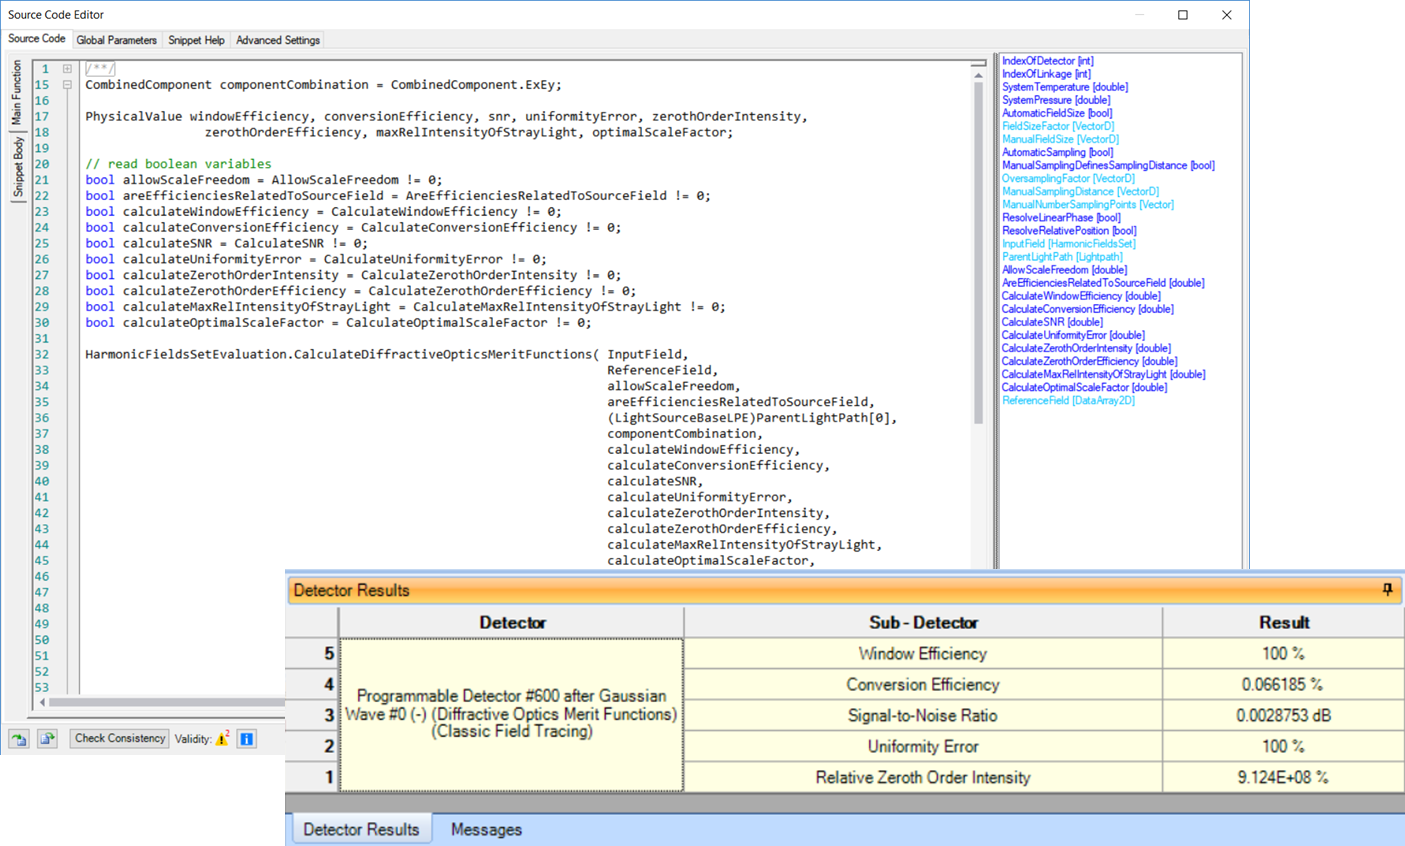Image resolution: width=1405 pixels, height=846 pixels.
Task: Open the blue information icon button
Action: pyautogui.click(x=246, y=739)
